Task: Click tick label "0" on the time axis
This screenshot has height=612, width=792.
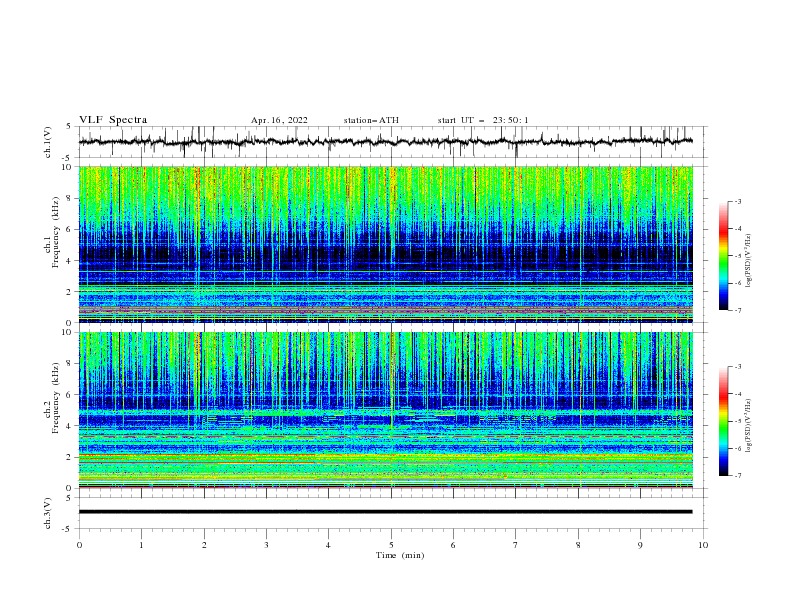Action: click(x=79, y=545)
